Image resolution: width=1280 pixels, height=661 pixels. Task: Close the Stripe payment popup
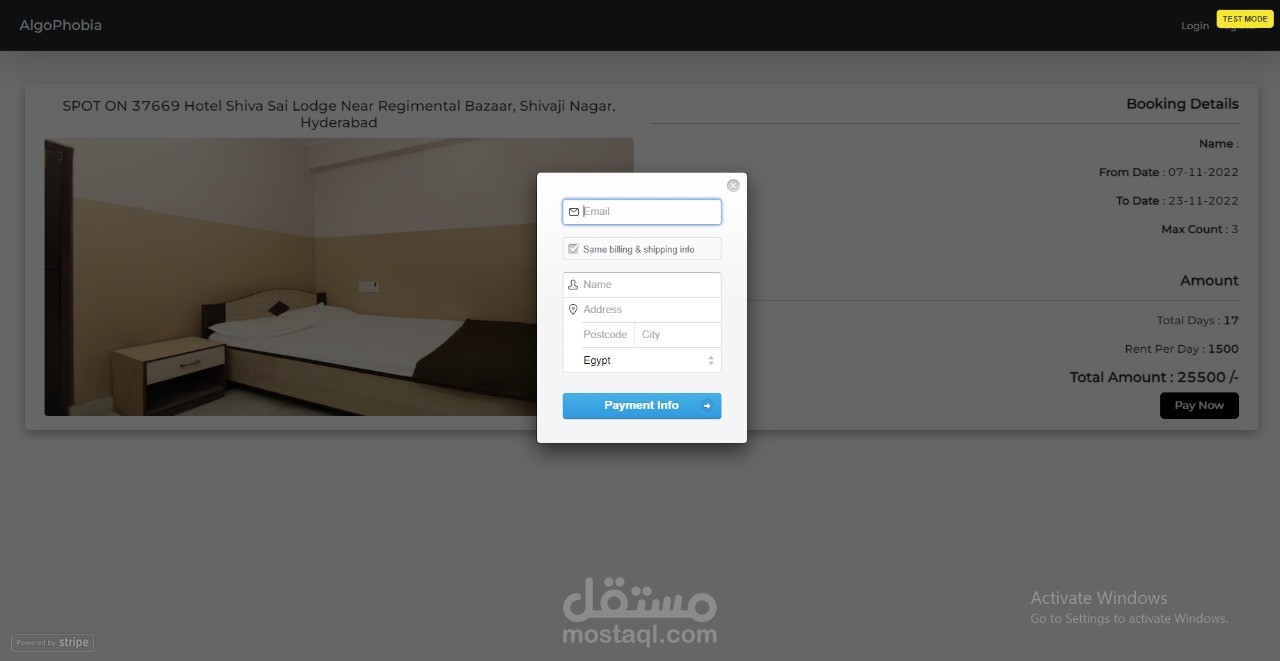point(733,186)
